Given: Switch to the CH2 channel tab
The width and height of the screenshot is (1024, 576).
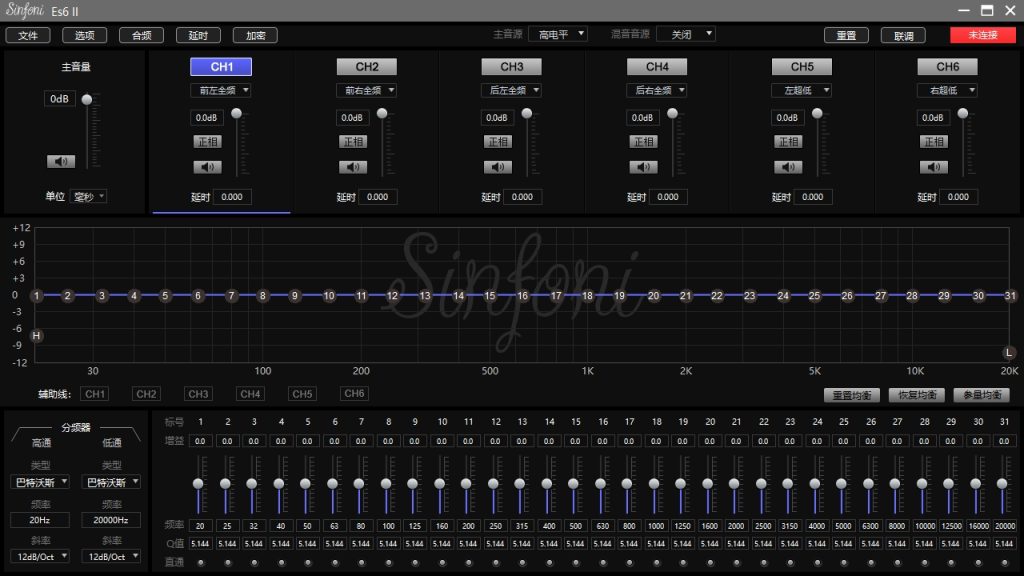Looking at the screenshot, I should pyautogui.click(x=367, y=67).
